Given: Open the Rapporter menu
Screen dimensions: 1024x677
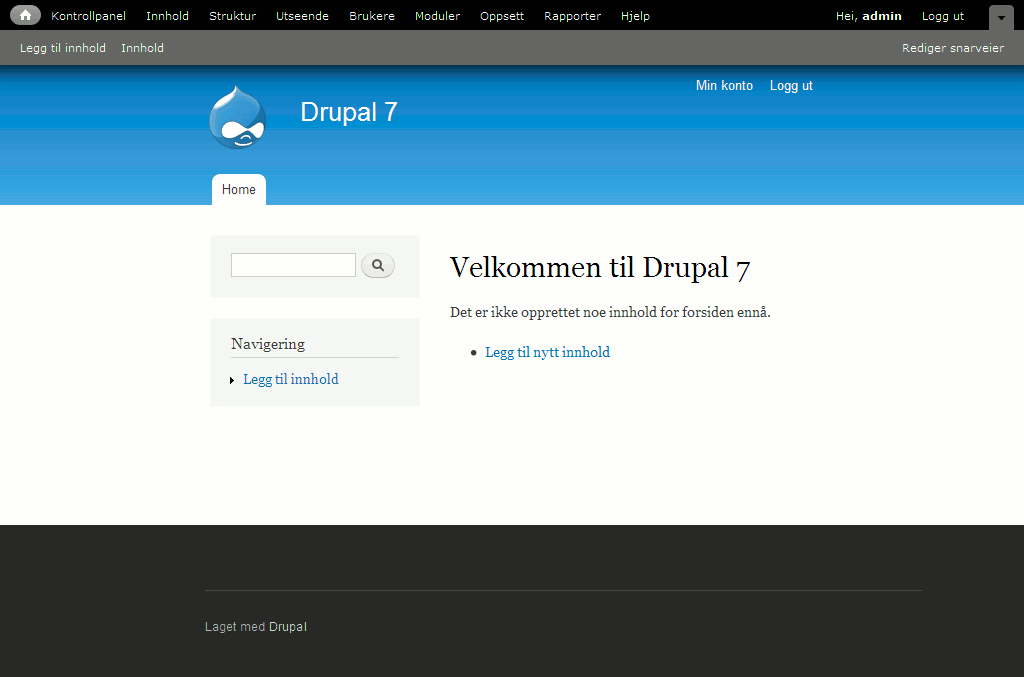Looking at the screenshot, I should pos(572,15).
